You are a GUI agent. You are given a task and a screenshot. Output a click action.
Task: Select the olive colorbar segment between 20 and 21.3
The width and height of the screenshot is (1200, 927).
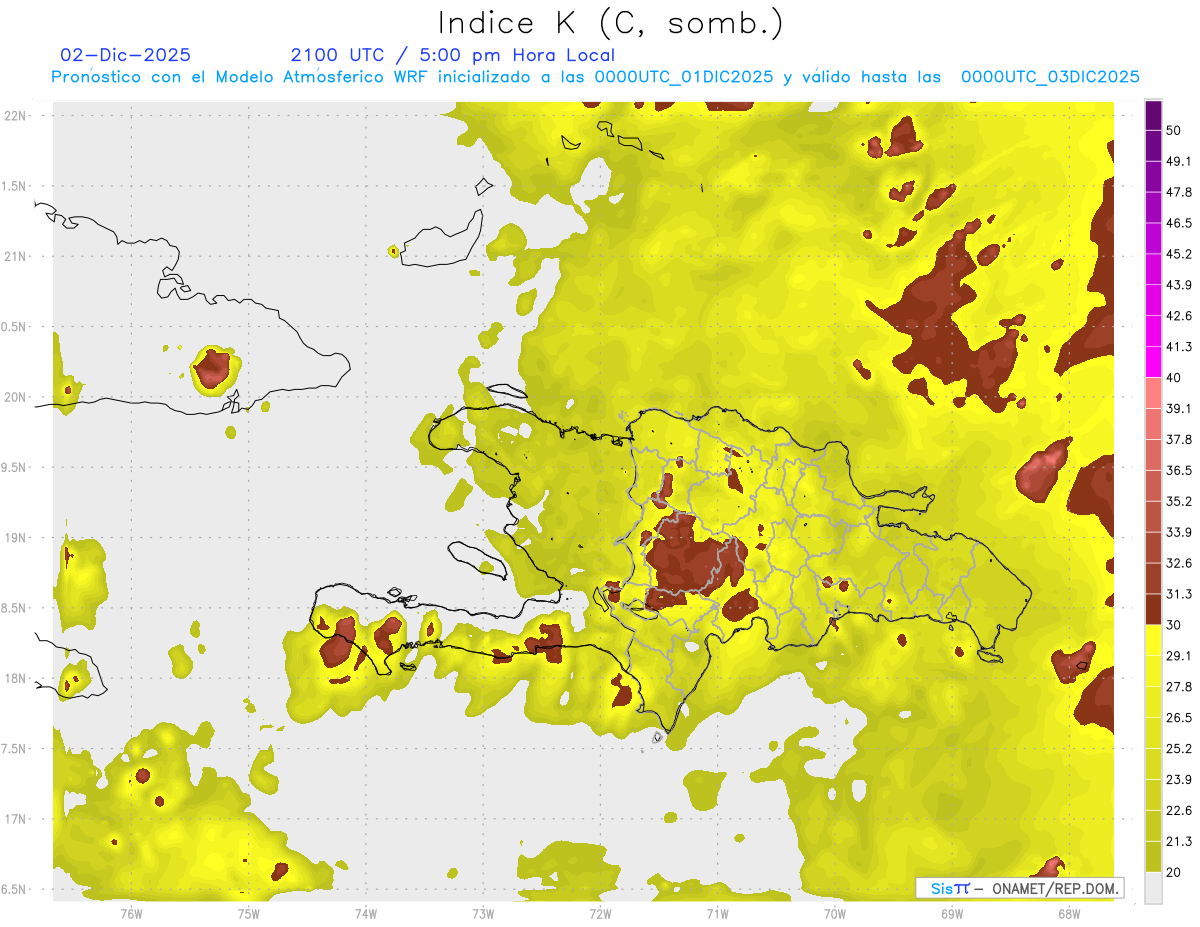coord(1153,857)
